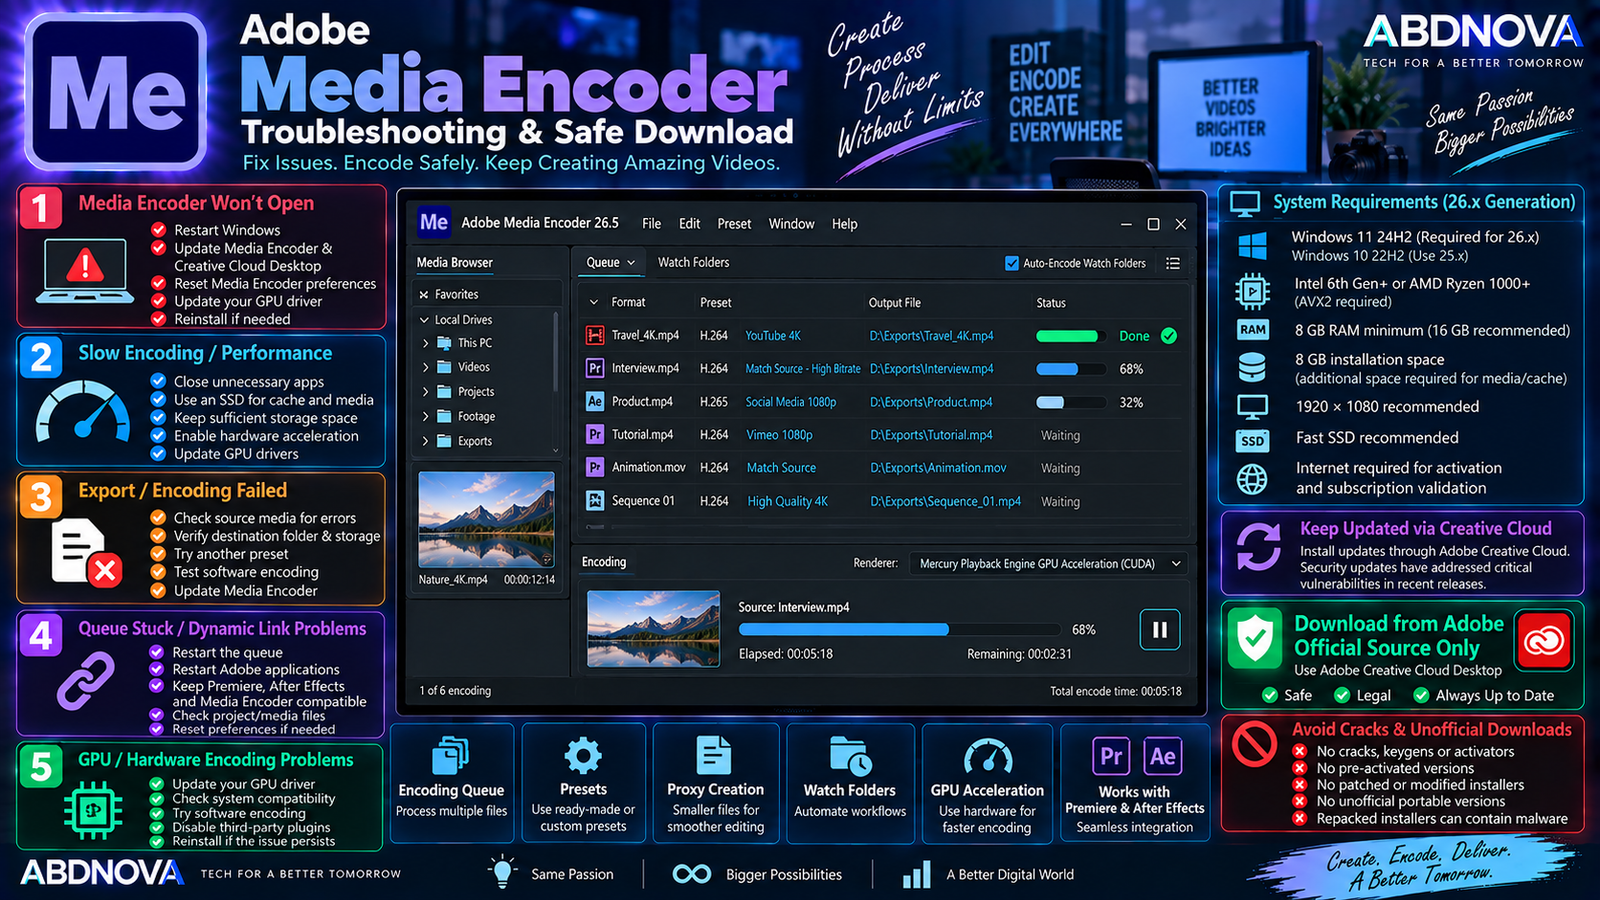Click the After Effects Ae icon
Viewport: 1600px width, 900px height.
(x=1162, y=756)
